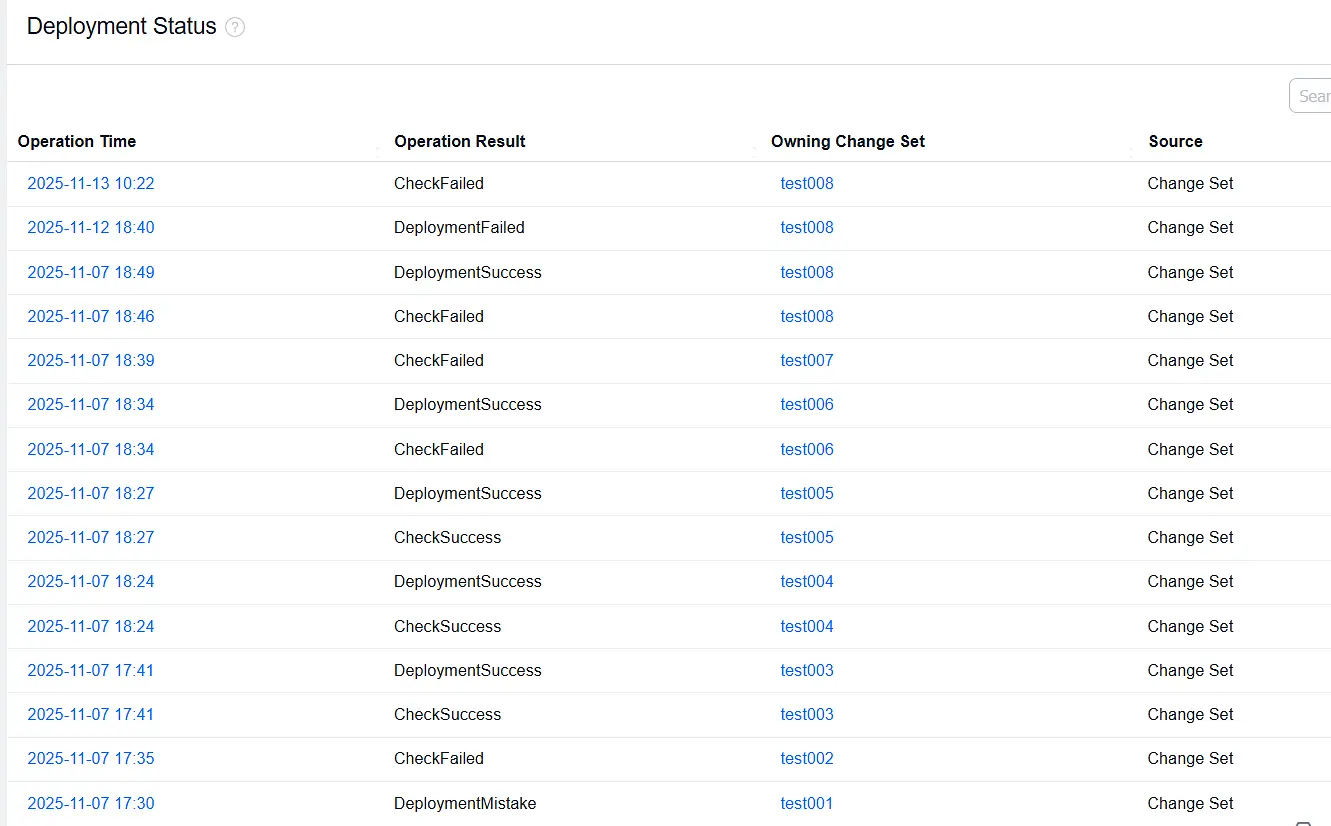Open test006 in the CheckFailed row

(x=807, y=449)
